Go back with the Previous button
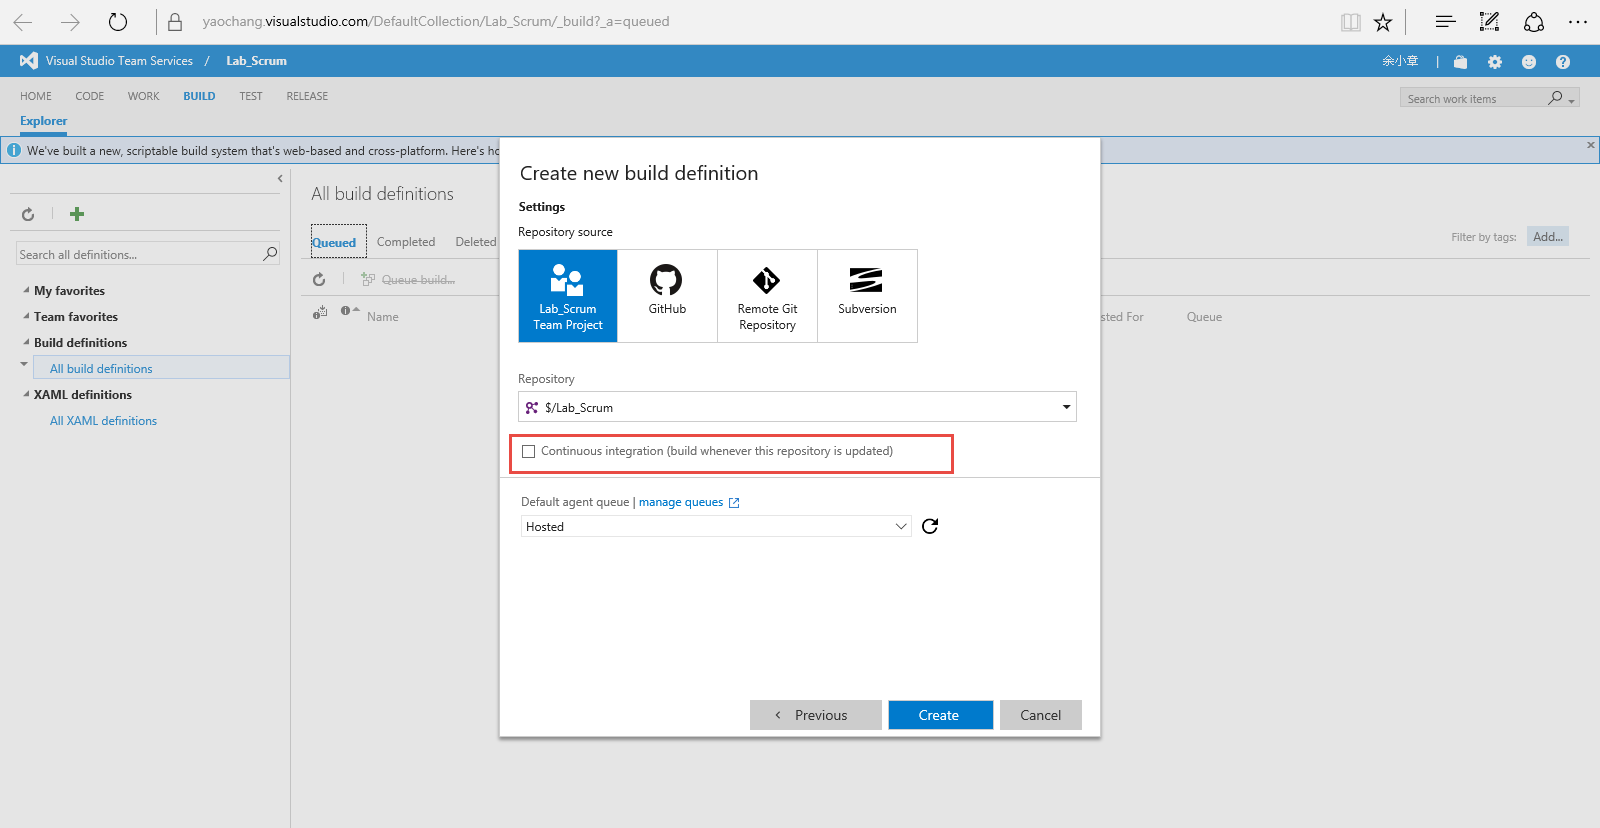Viewport: 1600px width, 828px height. pos(816,715)
